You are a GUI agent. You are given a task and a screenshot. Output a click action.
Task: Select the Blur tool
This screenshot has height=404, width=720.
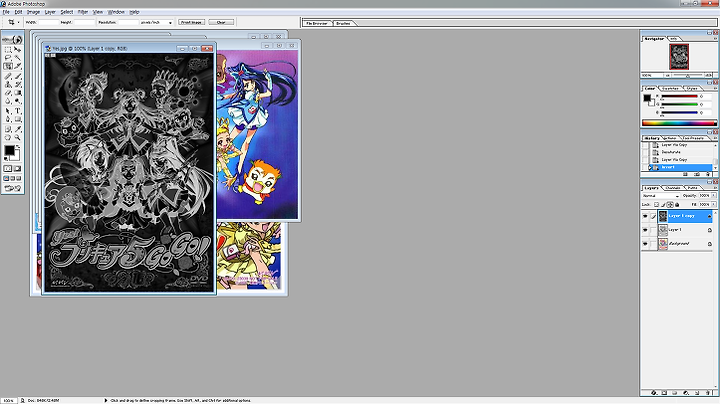[8, 101]
